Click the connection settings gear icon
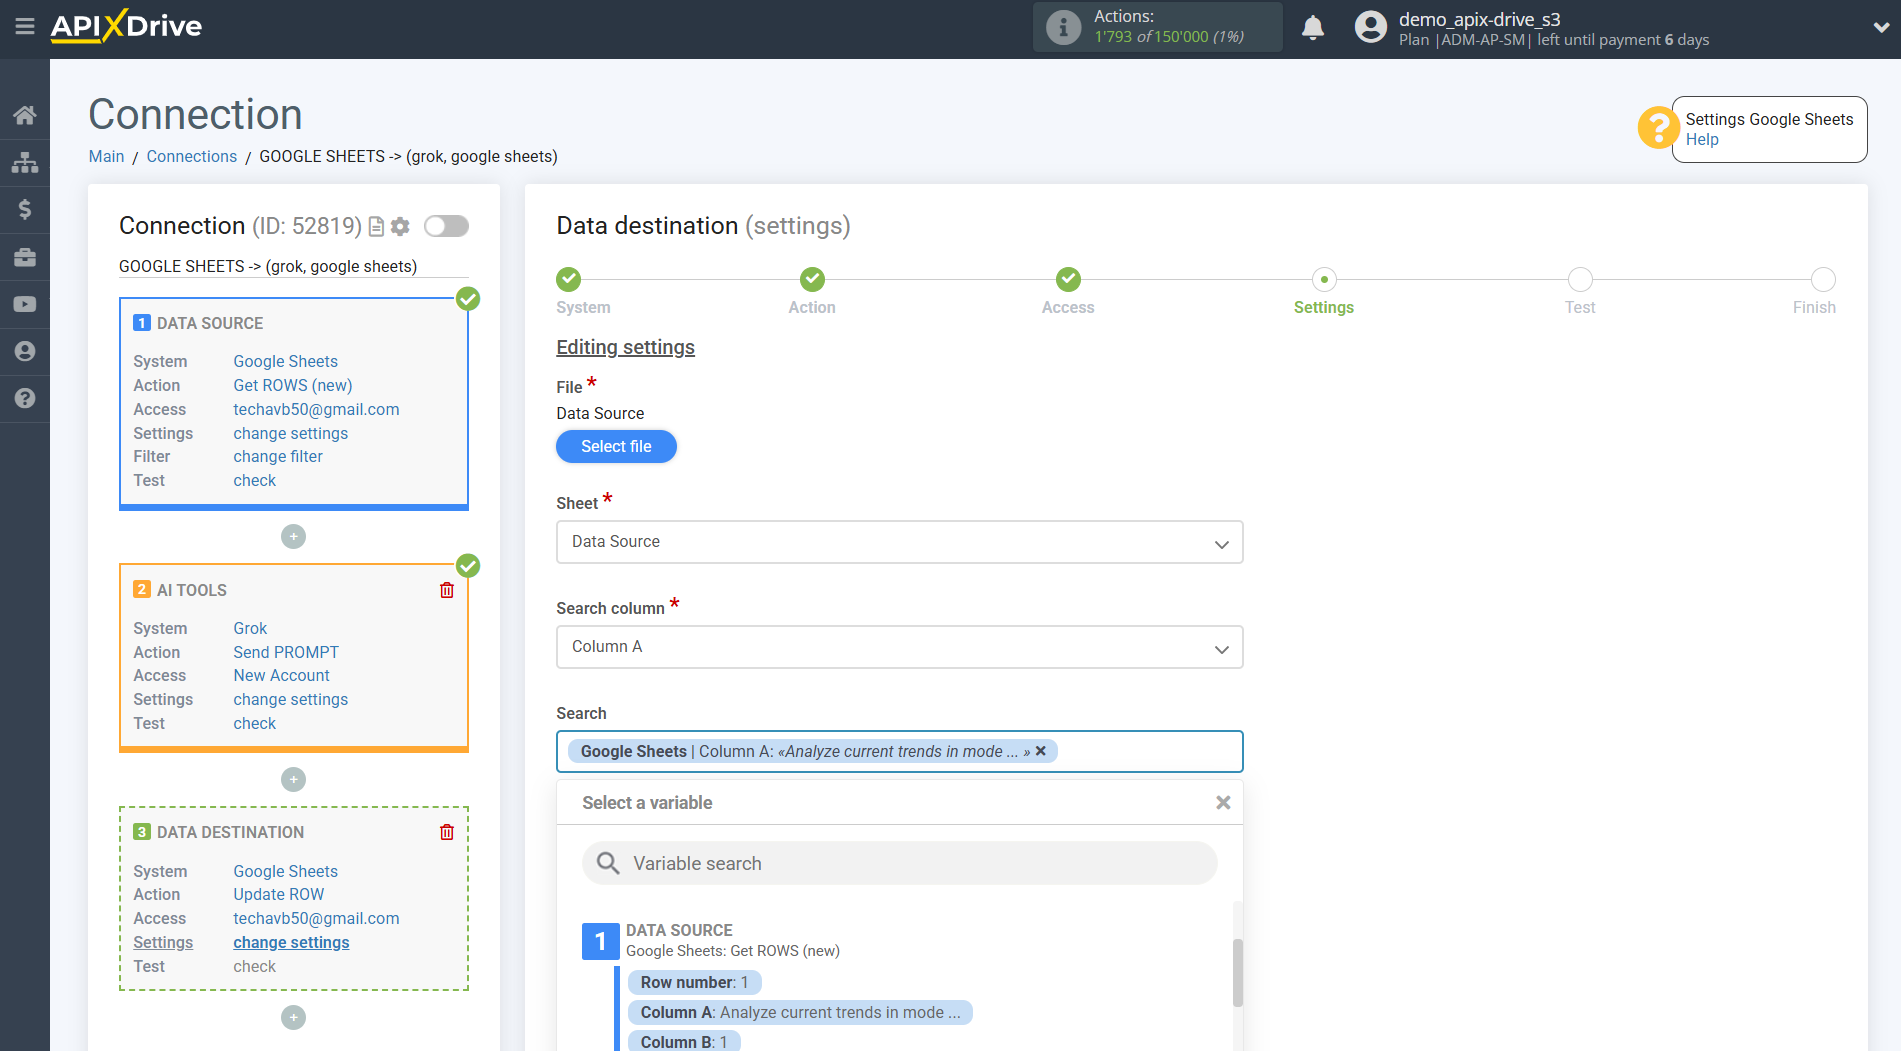This screenshot has width=1901, height=1051. pos(400,227)
